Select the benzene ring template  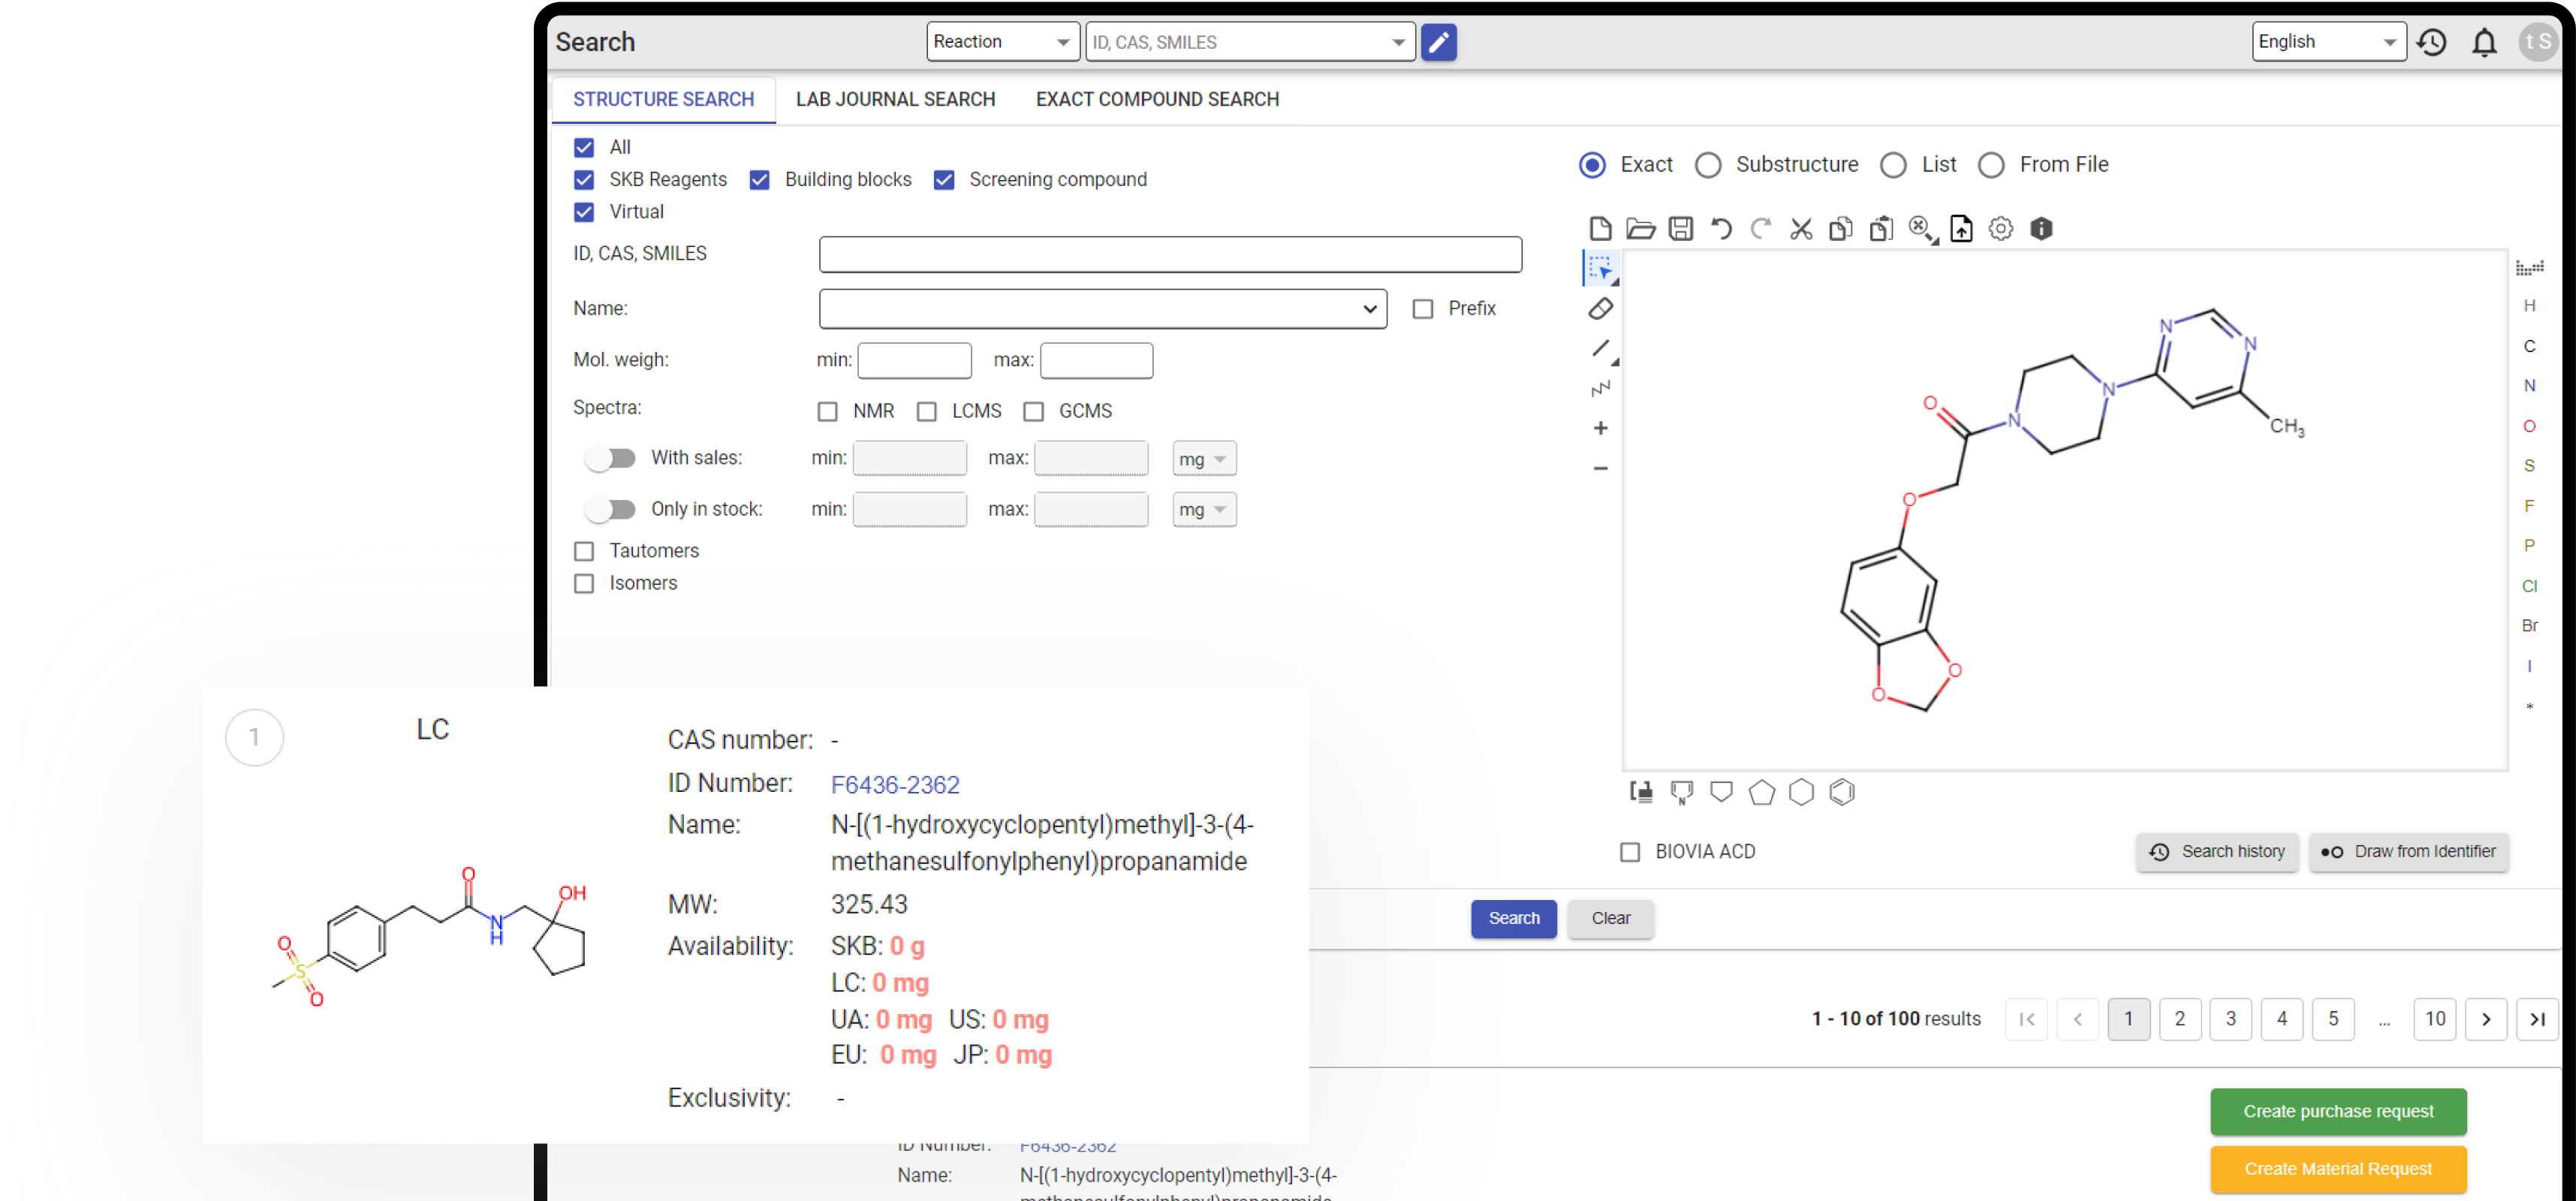click(1841, 792)
